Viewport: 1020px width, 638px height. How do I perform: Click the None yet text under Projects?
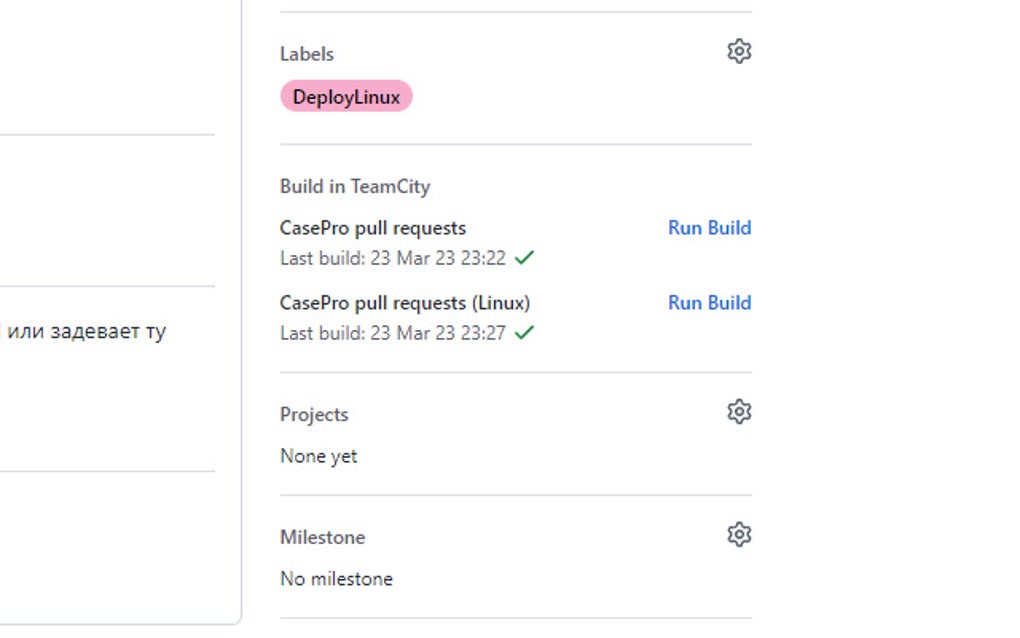(318, 456)
